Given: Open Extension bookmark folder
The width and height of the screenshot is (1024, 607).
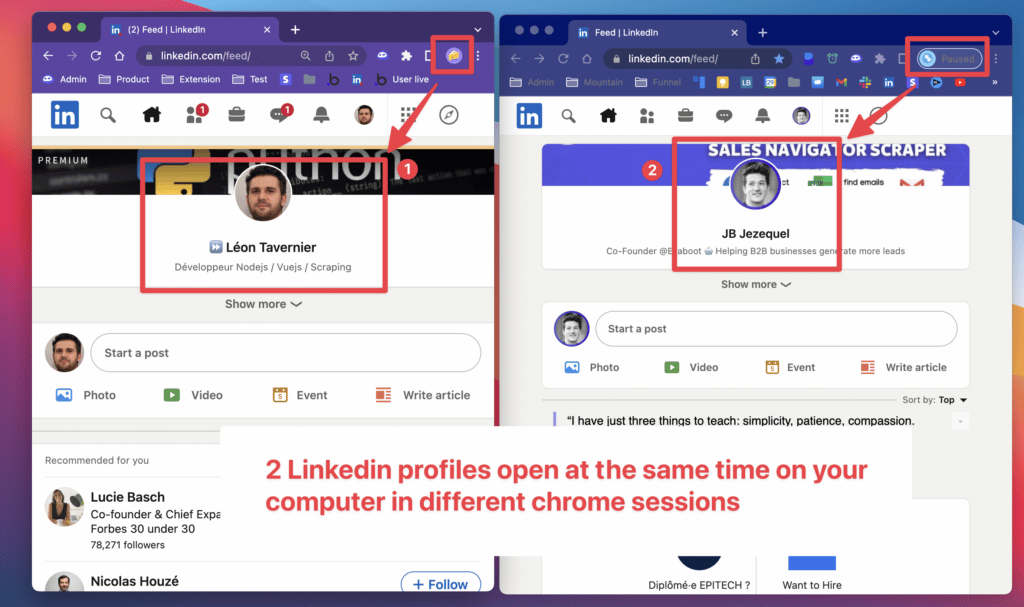Looking at the screenshot, I should pos(191,79).
